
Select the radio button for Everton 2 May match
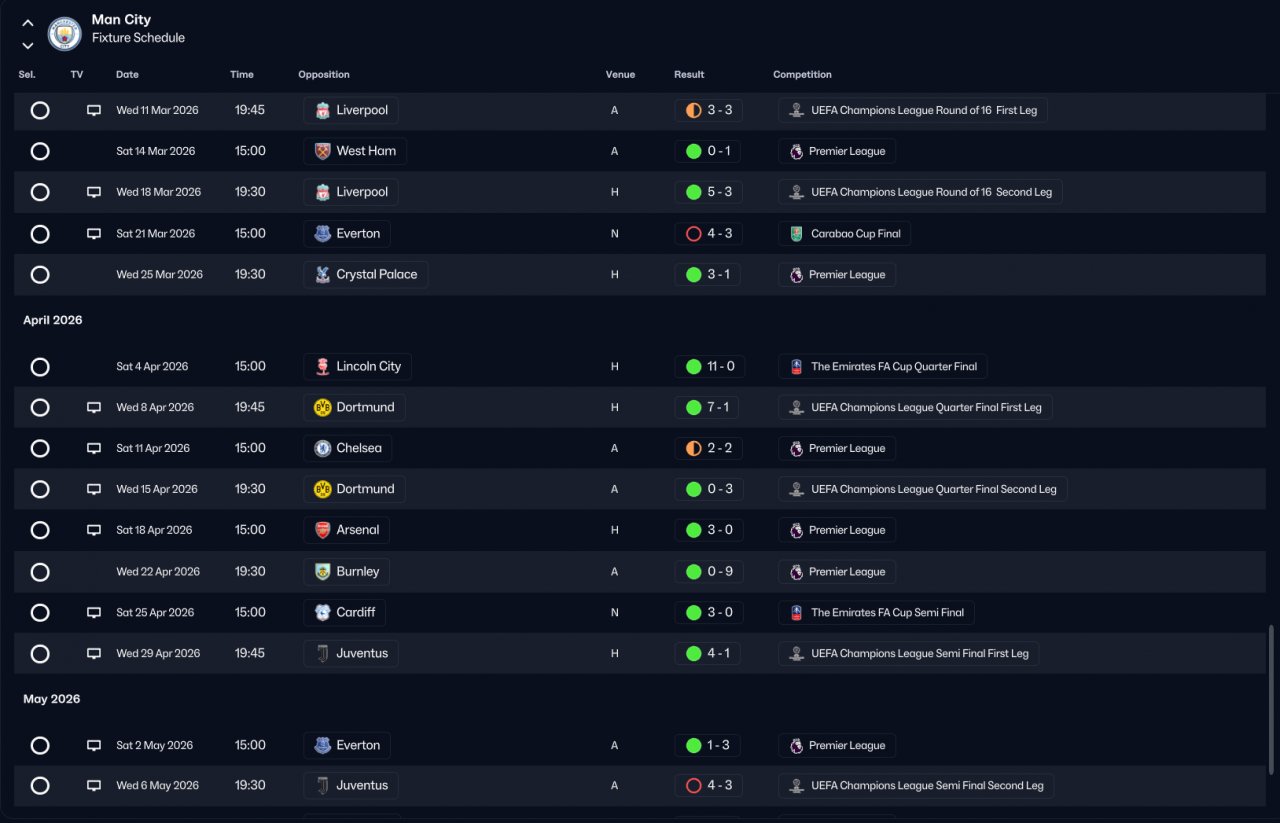tap(40, 745)
